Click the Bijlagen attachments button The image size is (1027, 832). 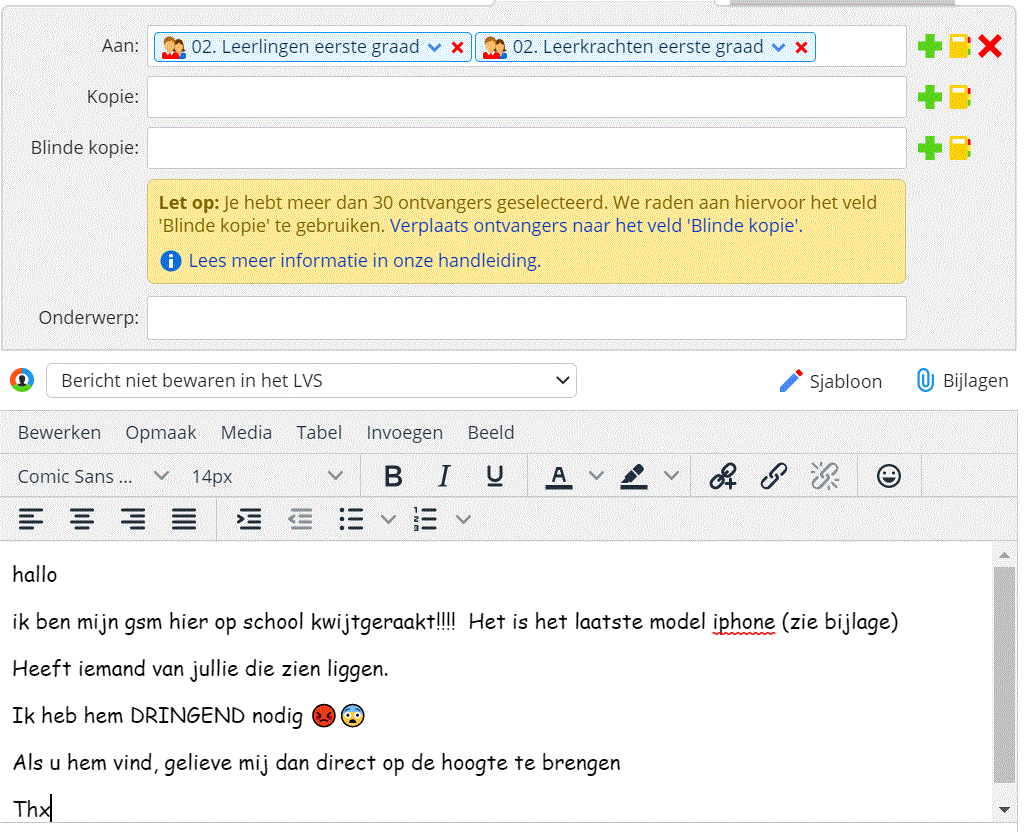click(961, 381)
